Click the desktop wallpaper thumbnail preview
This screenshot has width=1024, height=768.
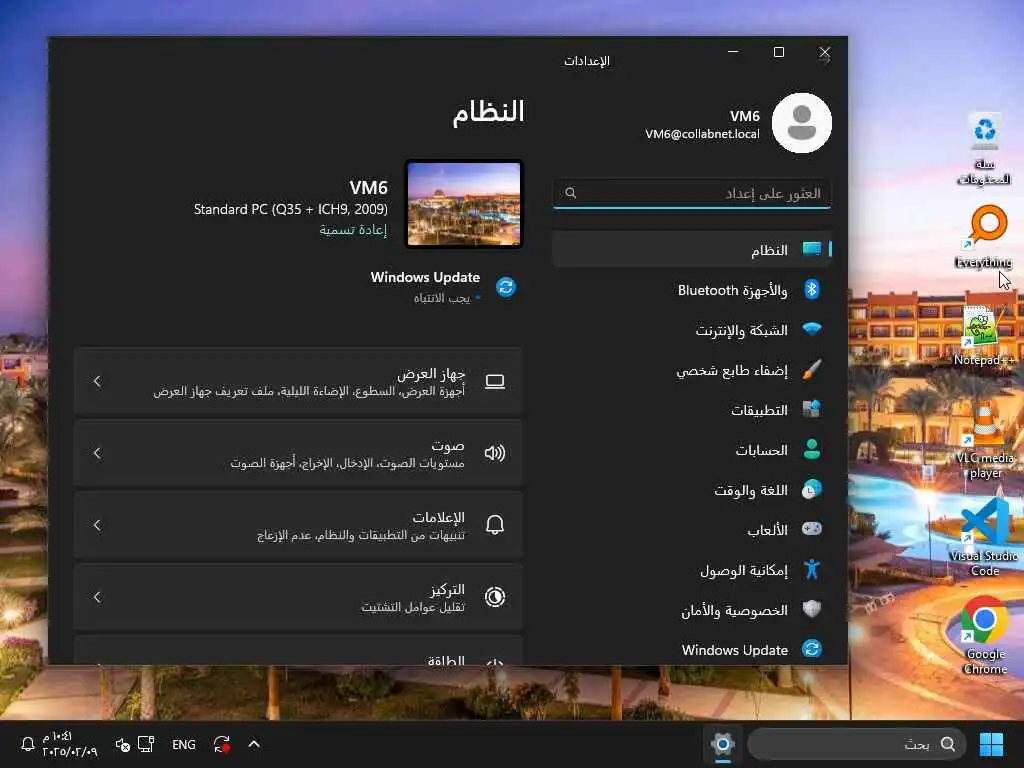(464, 204)
